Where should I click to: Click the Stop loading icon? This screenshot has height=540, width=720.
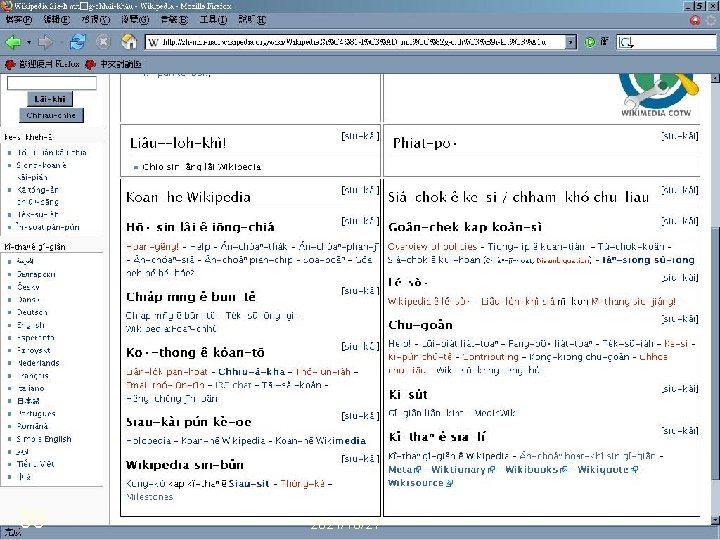(x=103, y=42)
